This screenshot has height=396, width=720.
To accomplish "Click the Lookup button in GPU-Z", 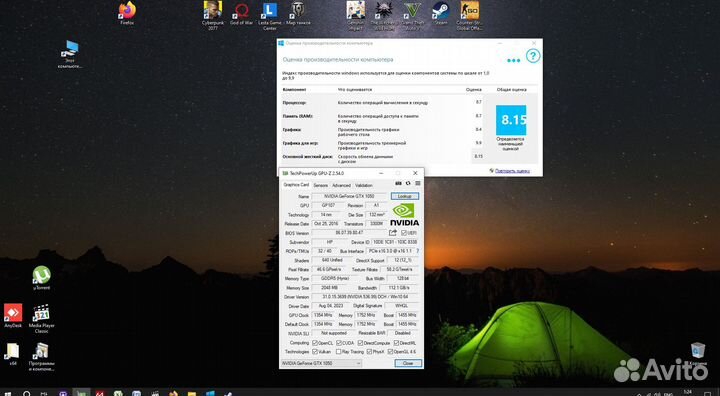I will tap(405, 196).
